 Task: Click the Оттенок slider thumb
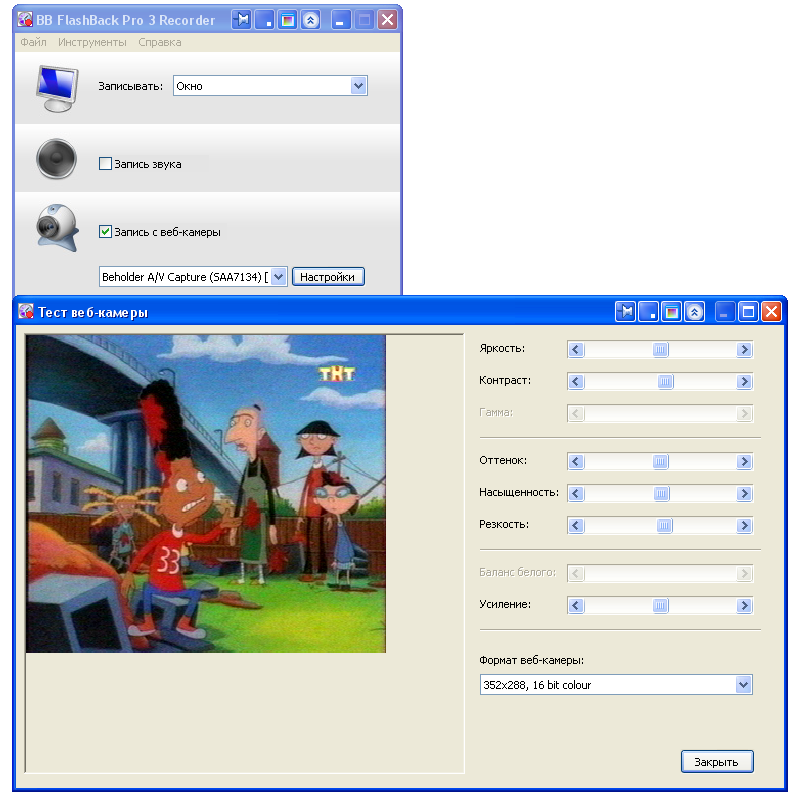660,461
